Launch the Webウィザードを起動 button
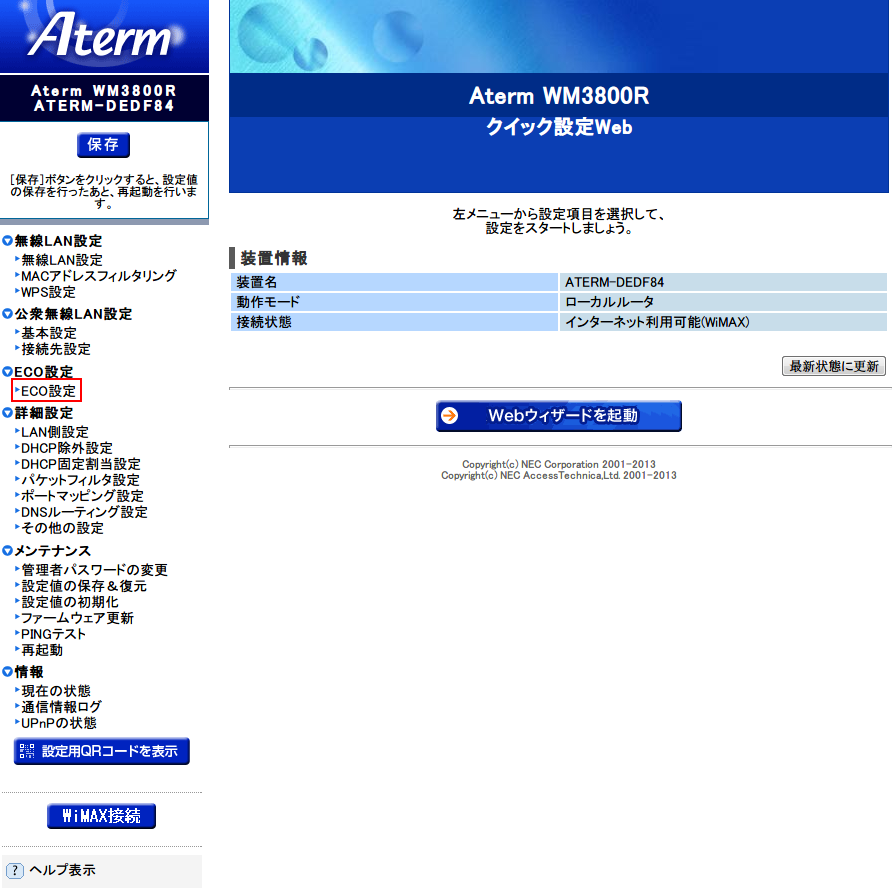Image resolution: width=894 pixels, height=892 pixels. tap(559, 416)
